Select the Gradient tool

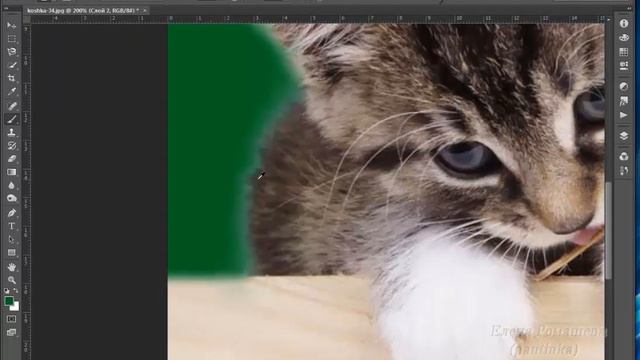click(x=11, y=172)
